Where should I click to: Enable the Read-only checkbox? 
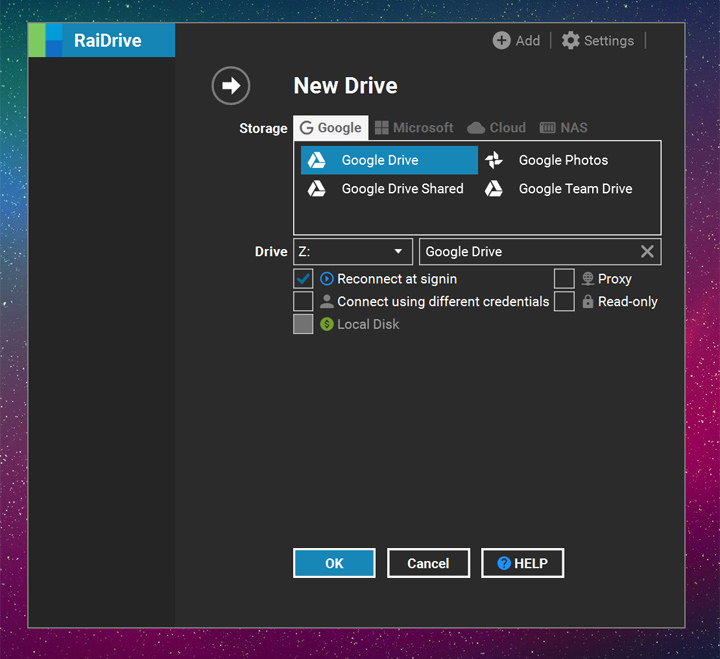[x=564, y=301]
